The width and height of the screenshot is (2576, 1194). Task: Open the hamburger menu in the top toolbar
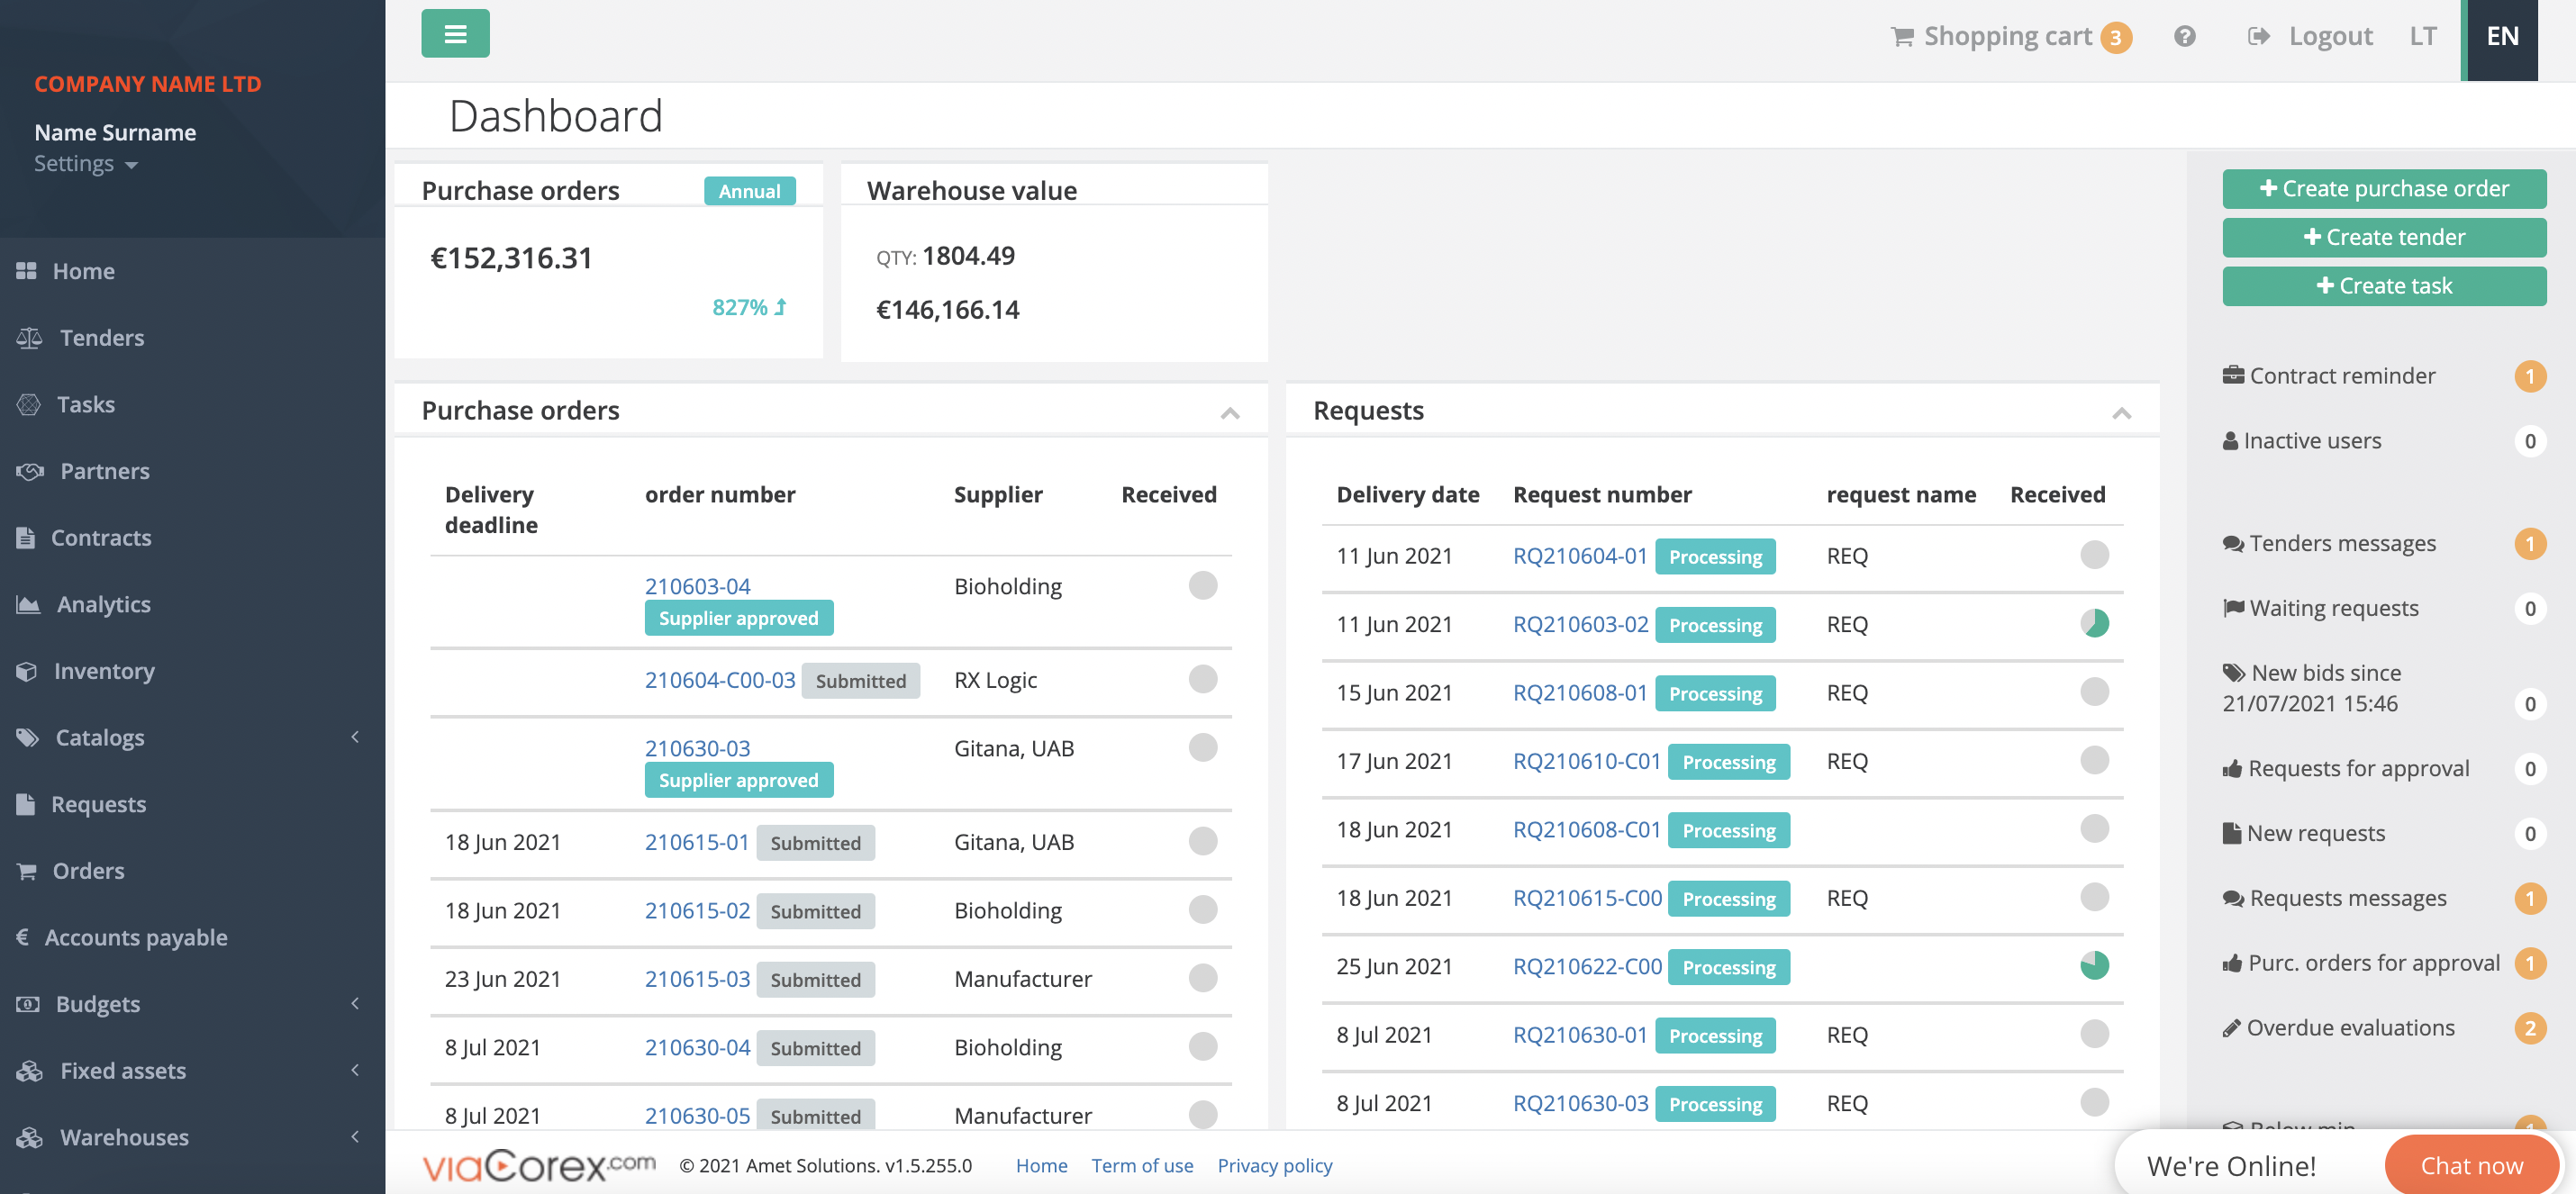coord(455,33)
